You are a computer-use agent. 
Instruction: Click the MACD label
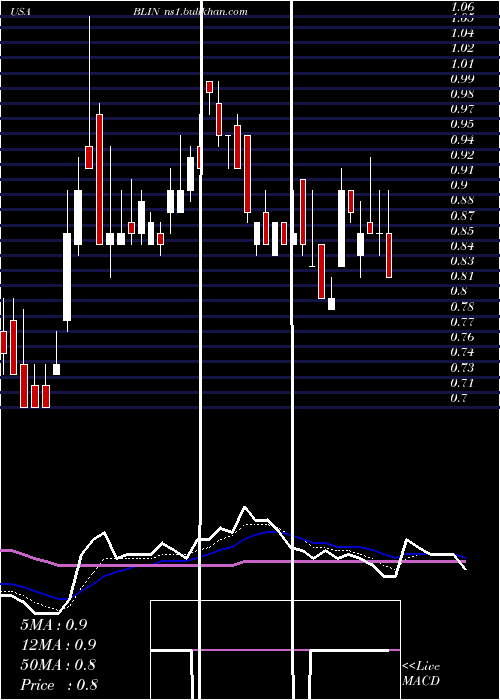coord(421,681)
